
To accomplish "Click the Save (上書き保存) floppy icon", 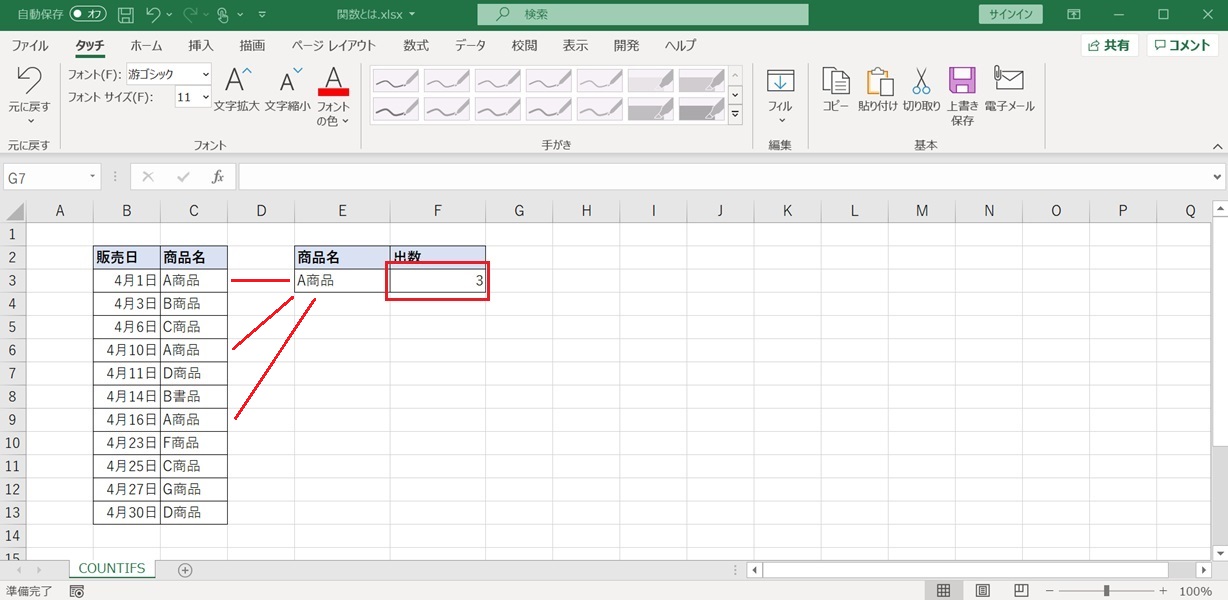I will pyautogui.click(x=962, y=82).
